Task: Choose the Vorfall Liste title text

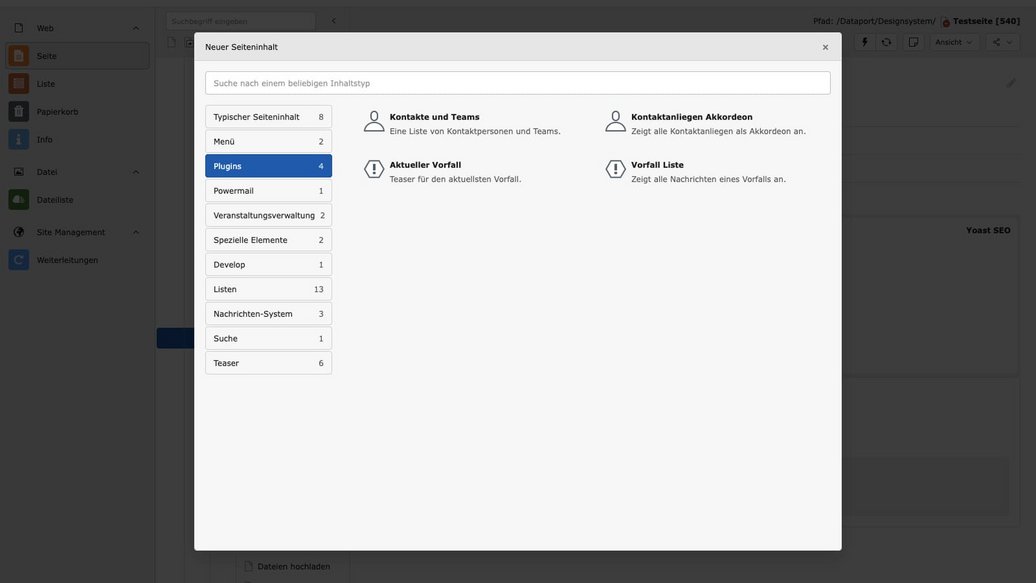Action: (657, 165)
